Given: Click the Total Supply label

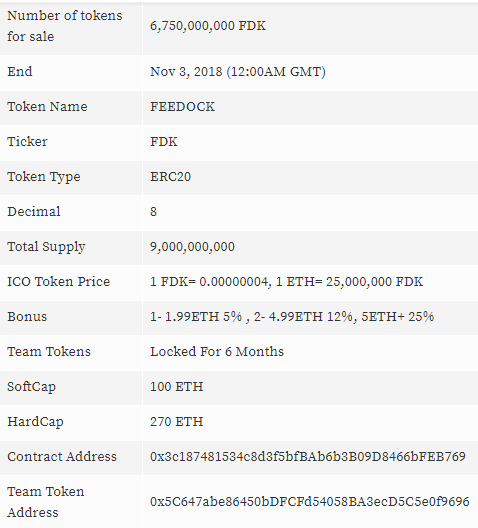Looking at the screenshot, I should tap(46, 247).
